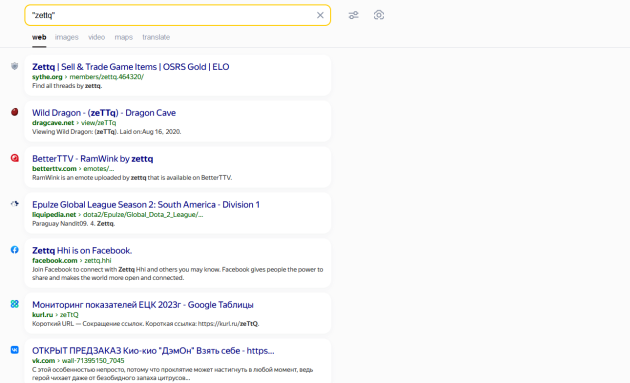Clear the search query with the X icon
The width and height of the screenshot is (630, 383).
[320, 15]
